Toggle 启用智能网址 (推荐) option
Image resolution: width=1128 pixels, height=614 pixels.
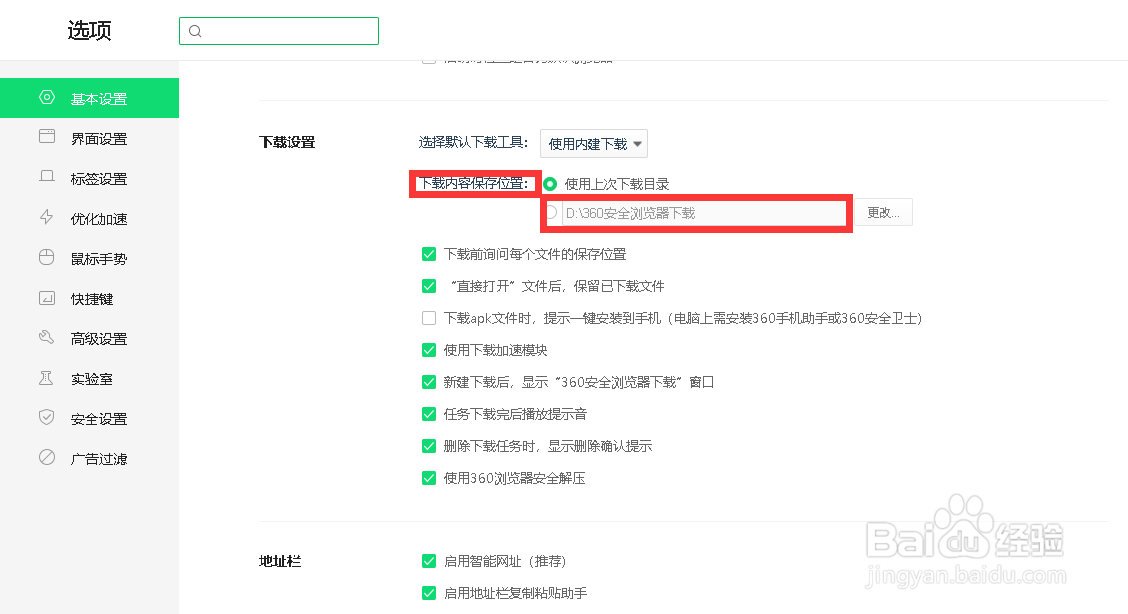click(x=429, y=561)
